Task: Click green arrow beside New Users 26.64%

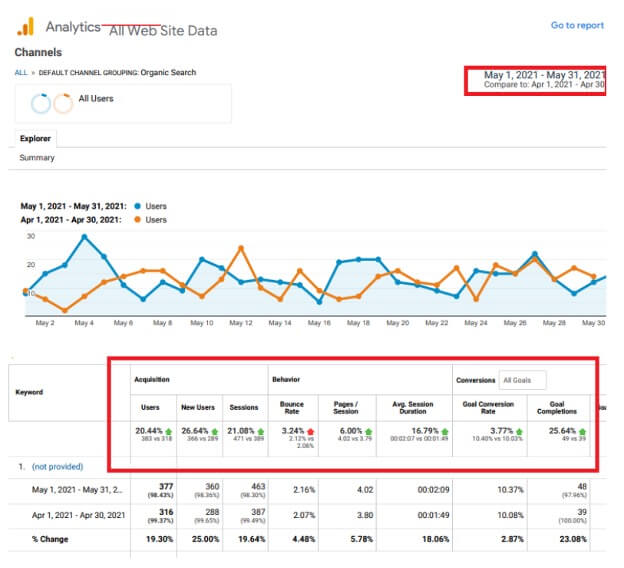Action: pyautogui.click(x=215, y=431)
